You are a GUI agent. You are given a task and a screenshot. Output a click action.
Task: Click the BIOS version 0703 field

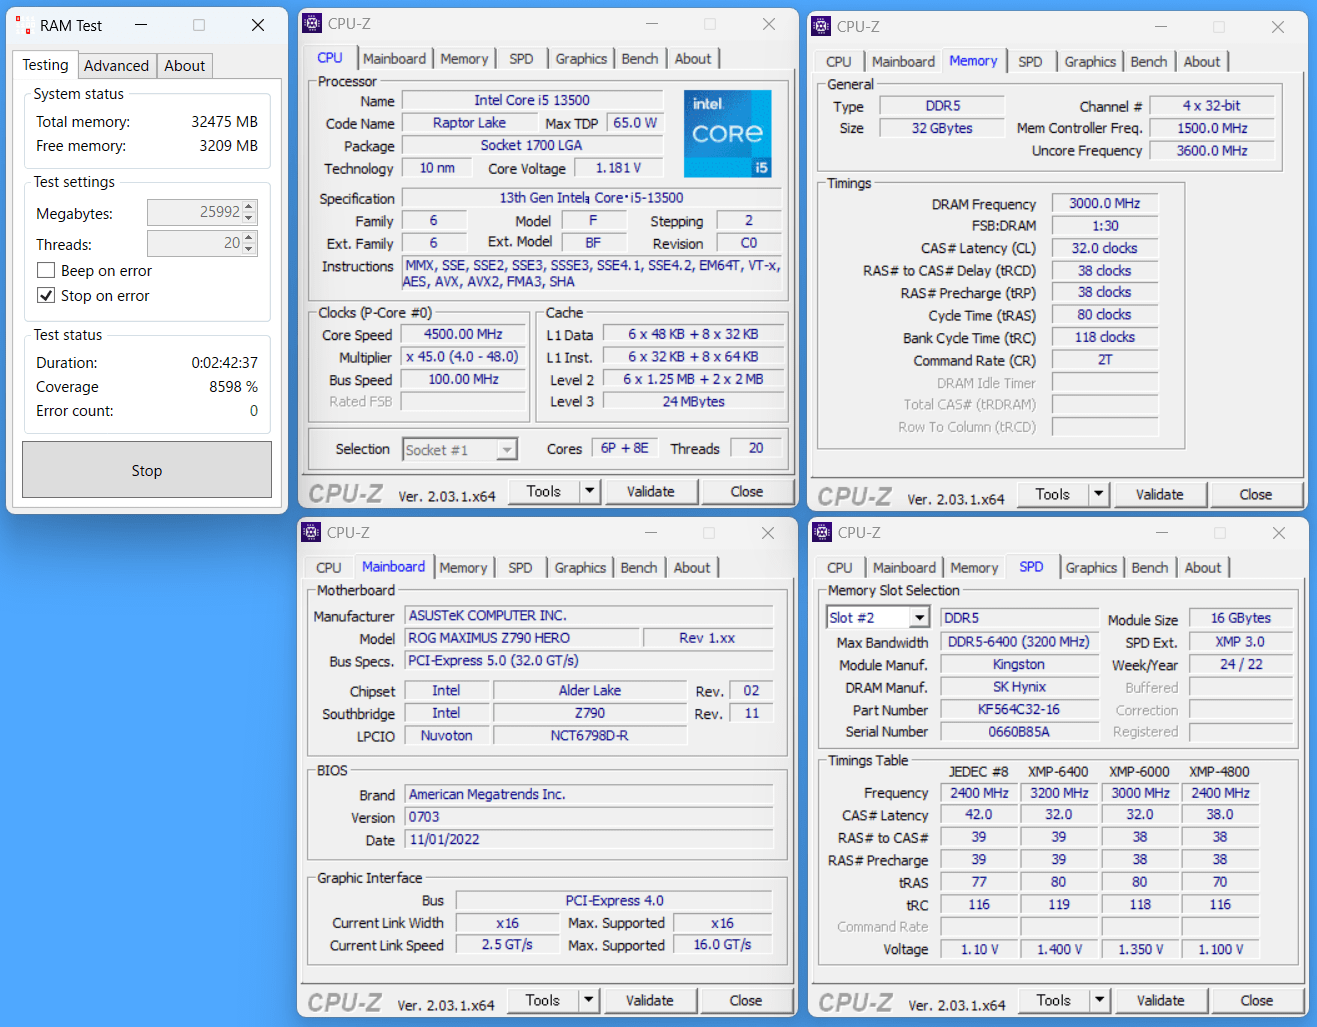click(x=588, y=817)
